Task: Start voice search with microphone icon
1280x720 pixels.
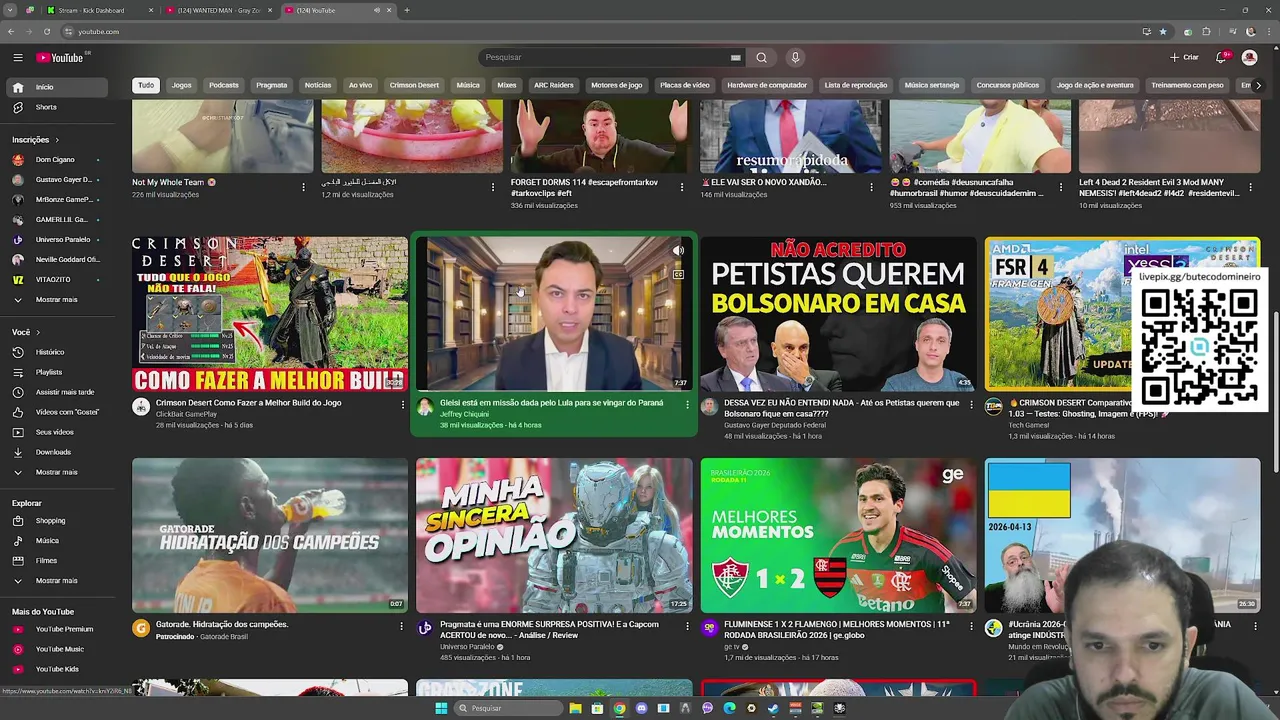Action: [795, 58]
